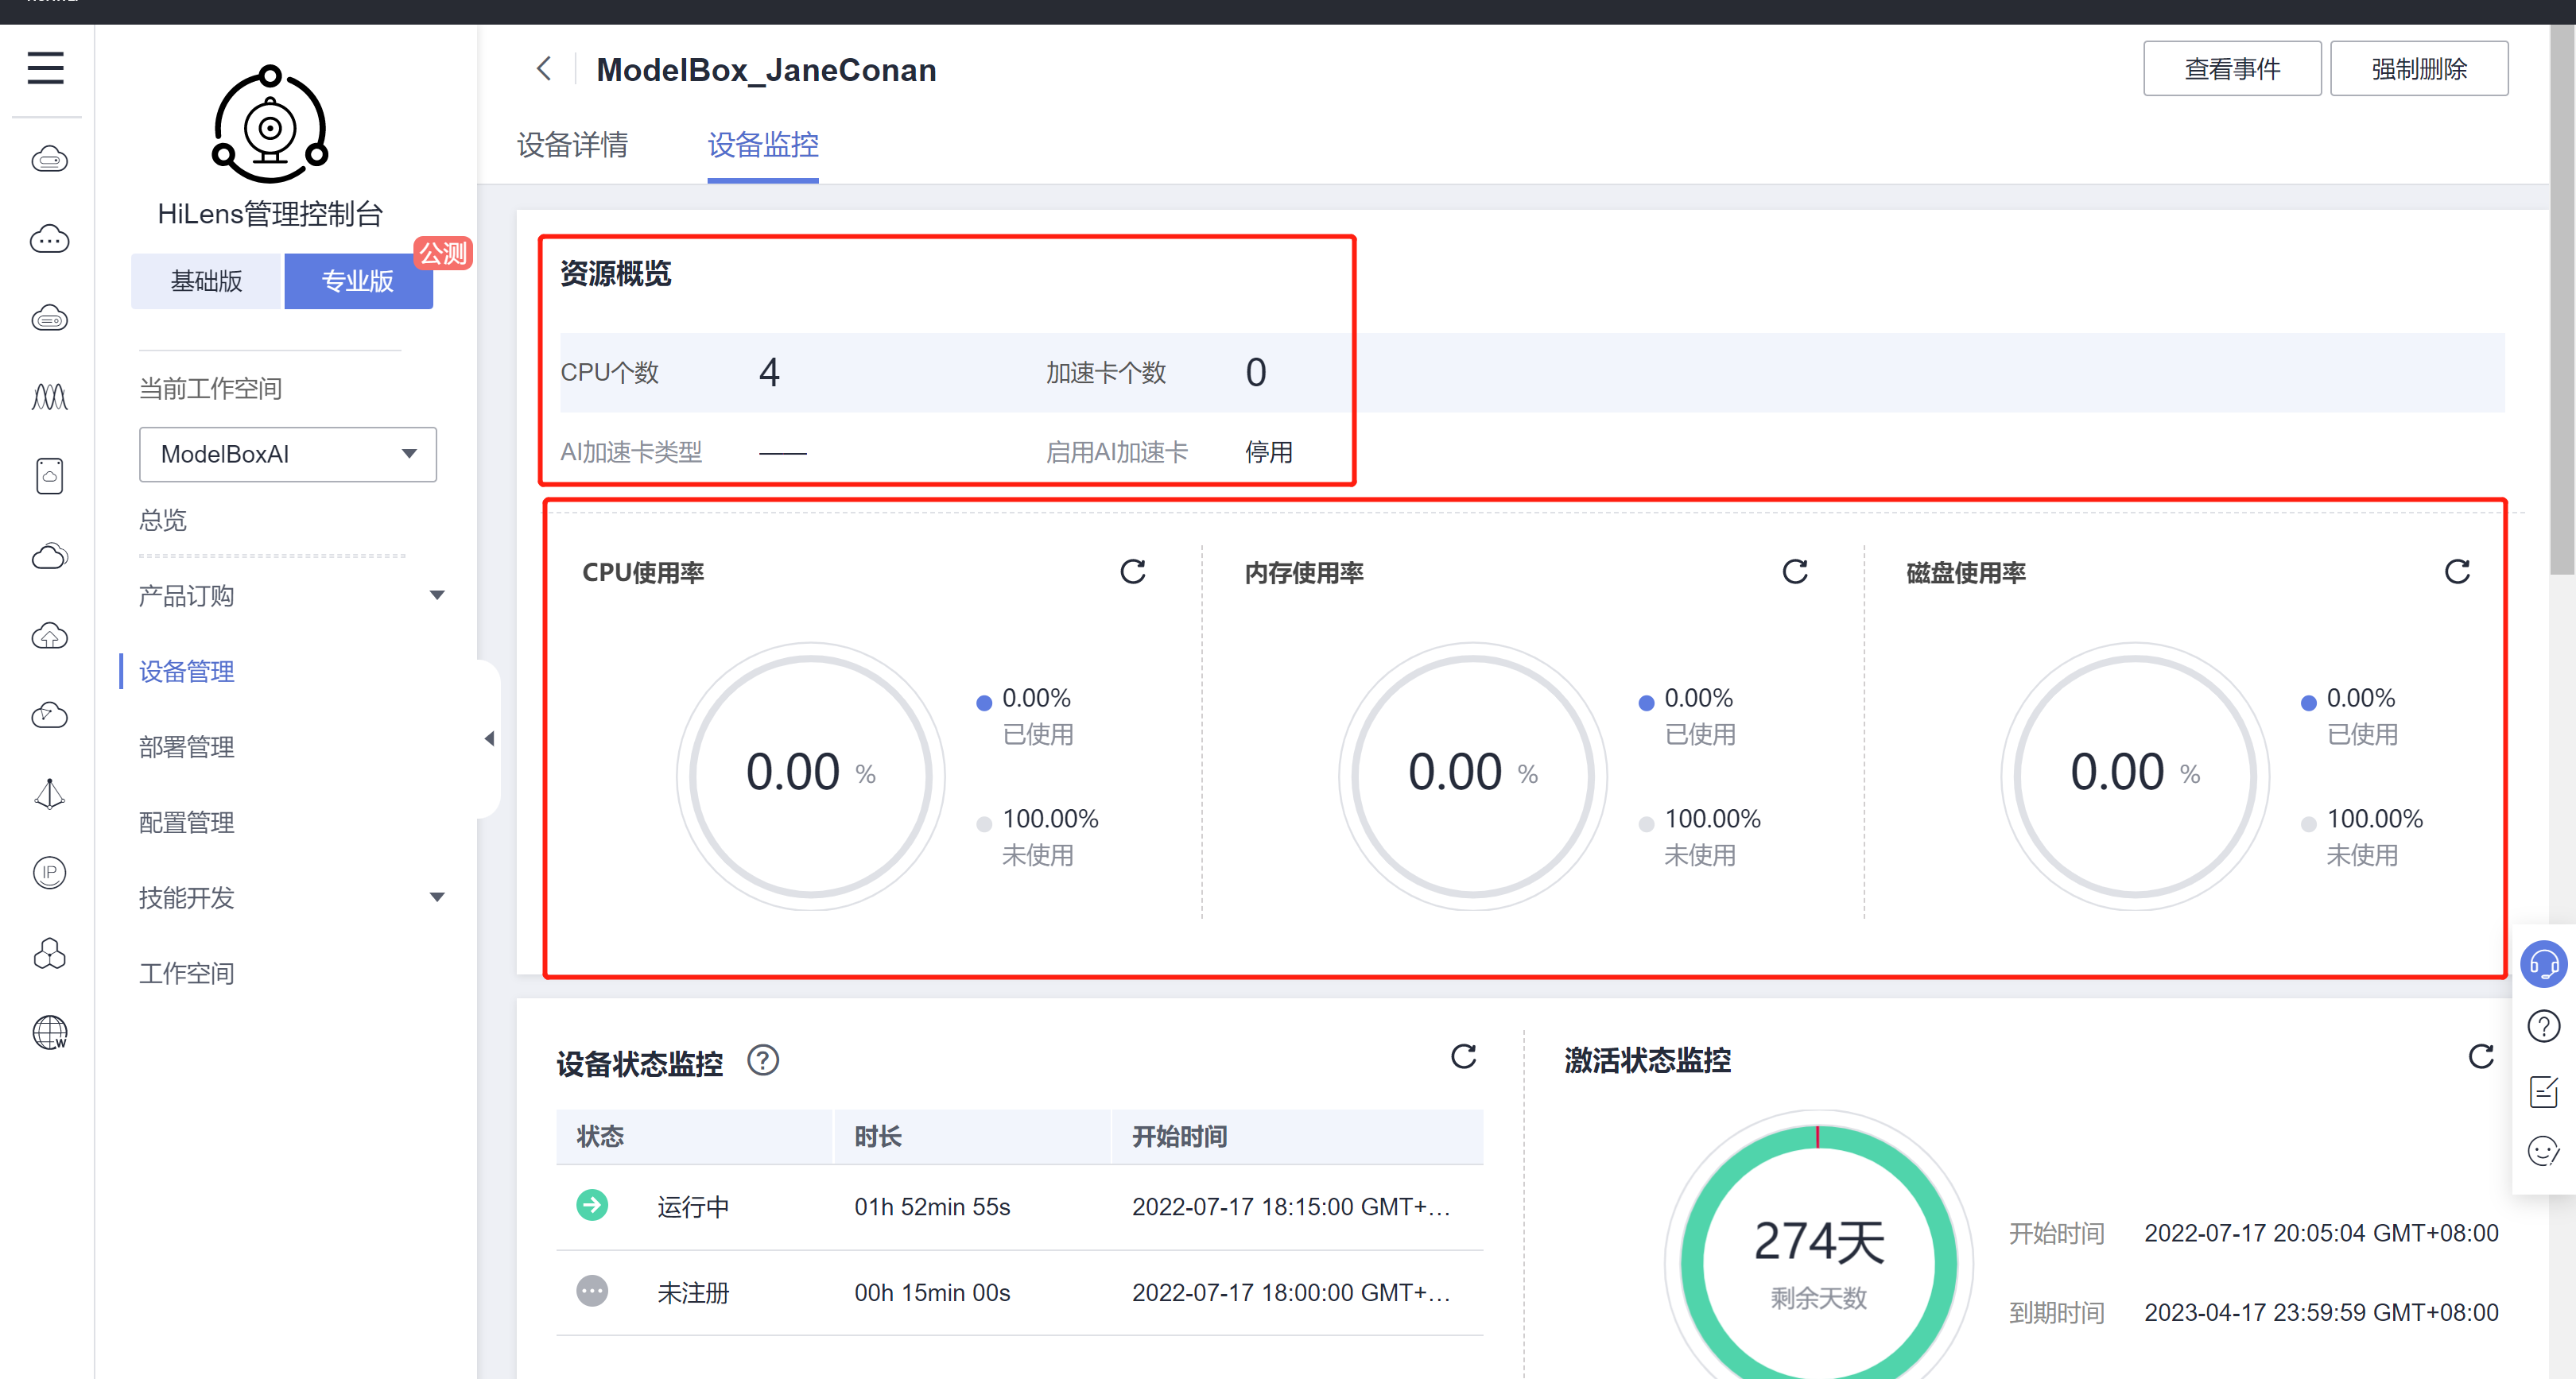Switch to 基础版 edition
The width and height of the screenshot is (2576, 1379).
click(x=207, y=281)
